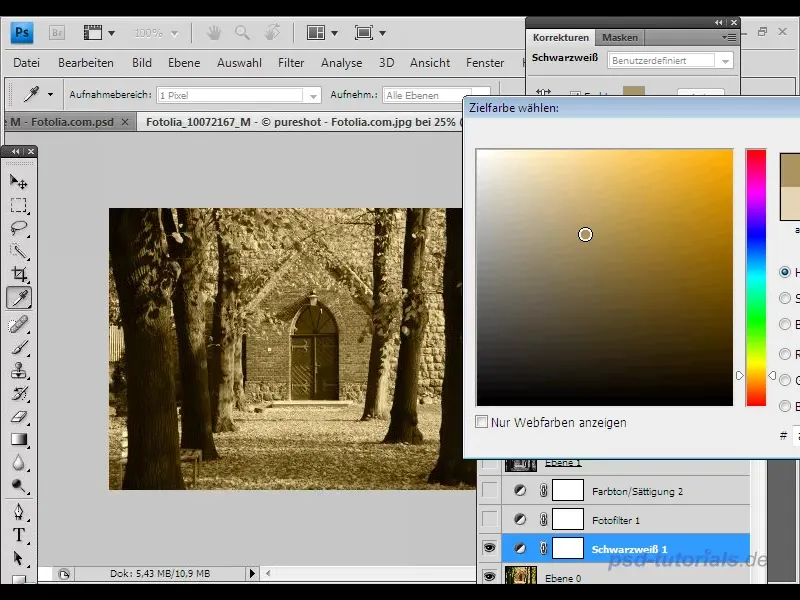Select the Eyedropper tool in toolbox
The width and height of the screenshot is (800, 600).
tap(19, 298)
